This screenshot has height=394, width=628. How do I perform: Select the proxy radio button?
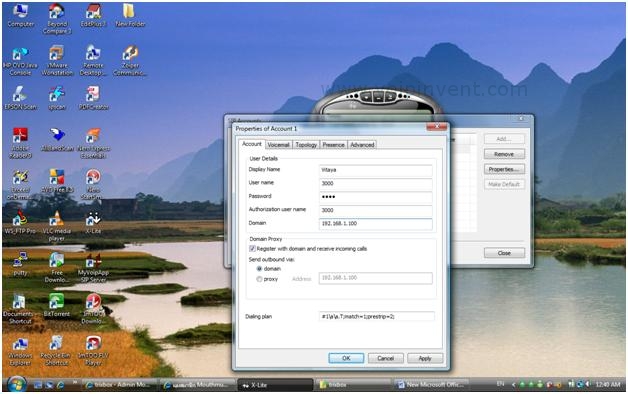pyautogui.click(x=259, y=279)
